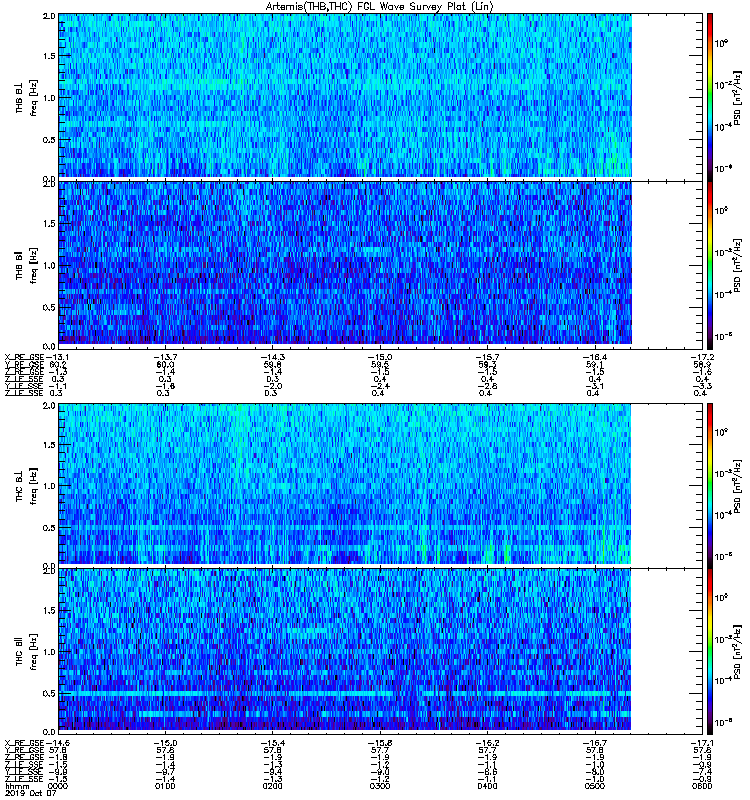Click the X_RE_GSE value "-16.7"

(x=595, y=743)
